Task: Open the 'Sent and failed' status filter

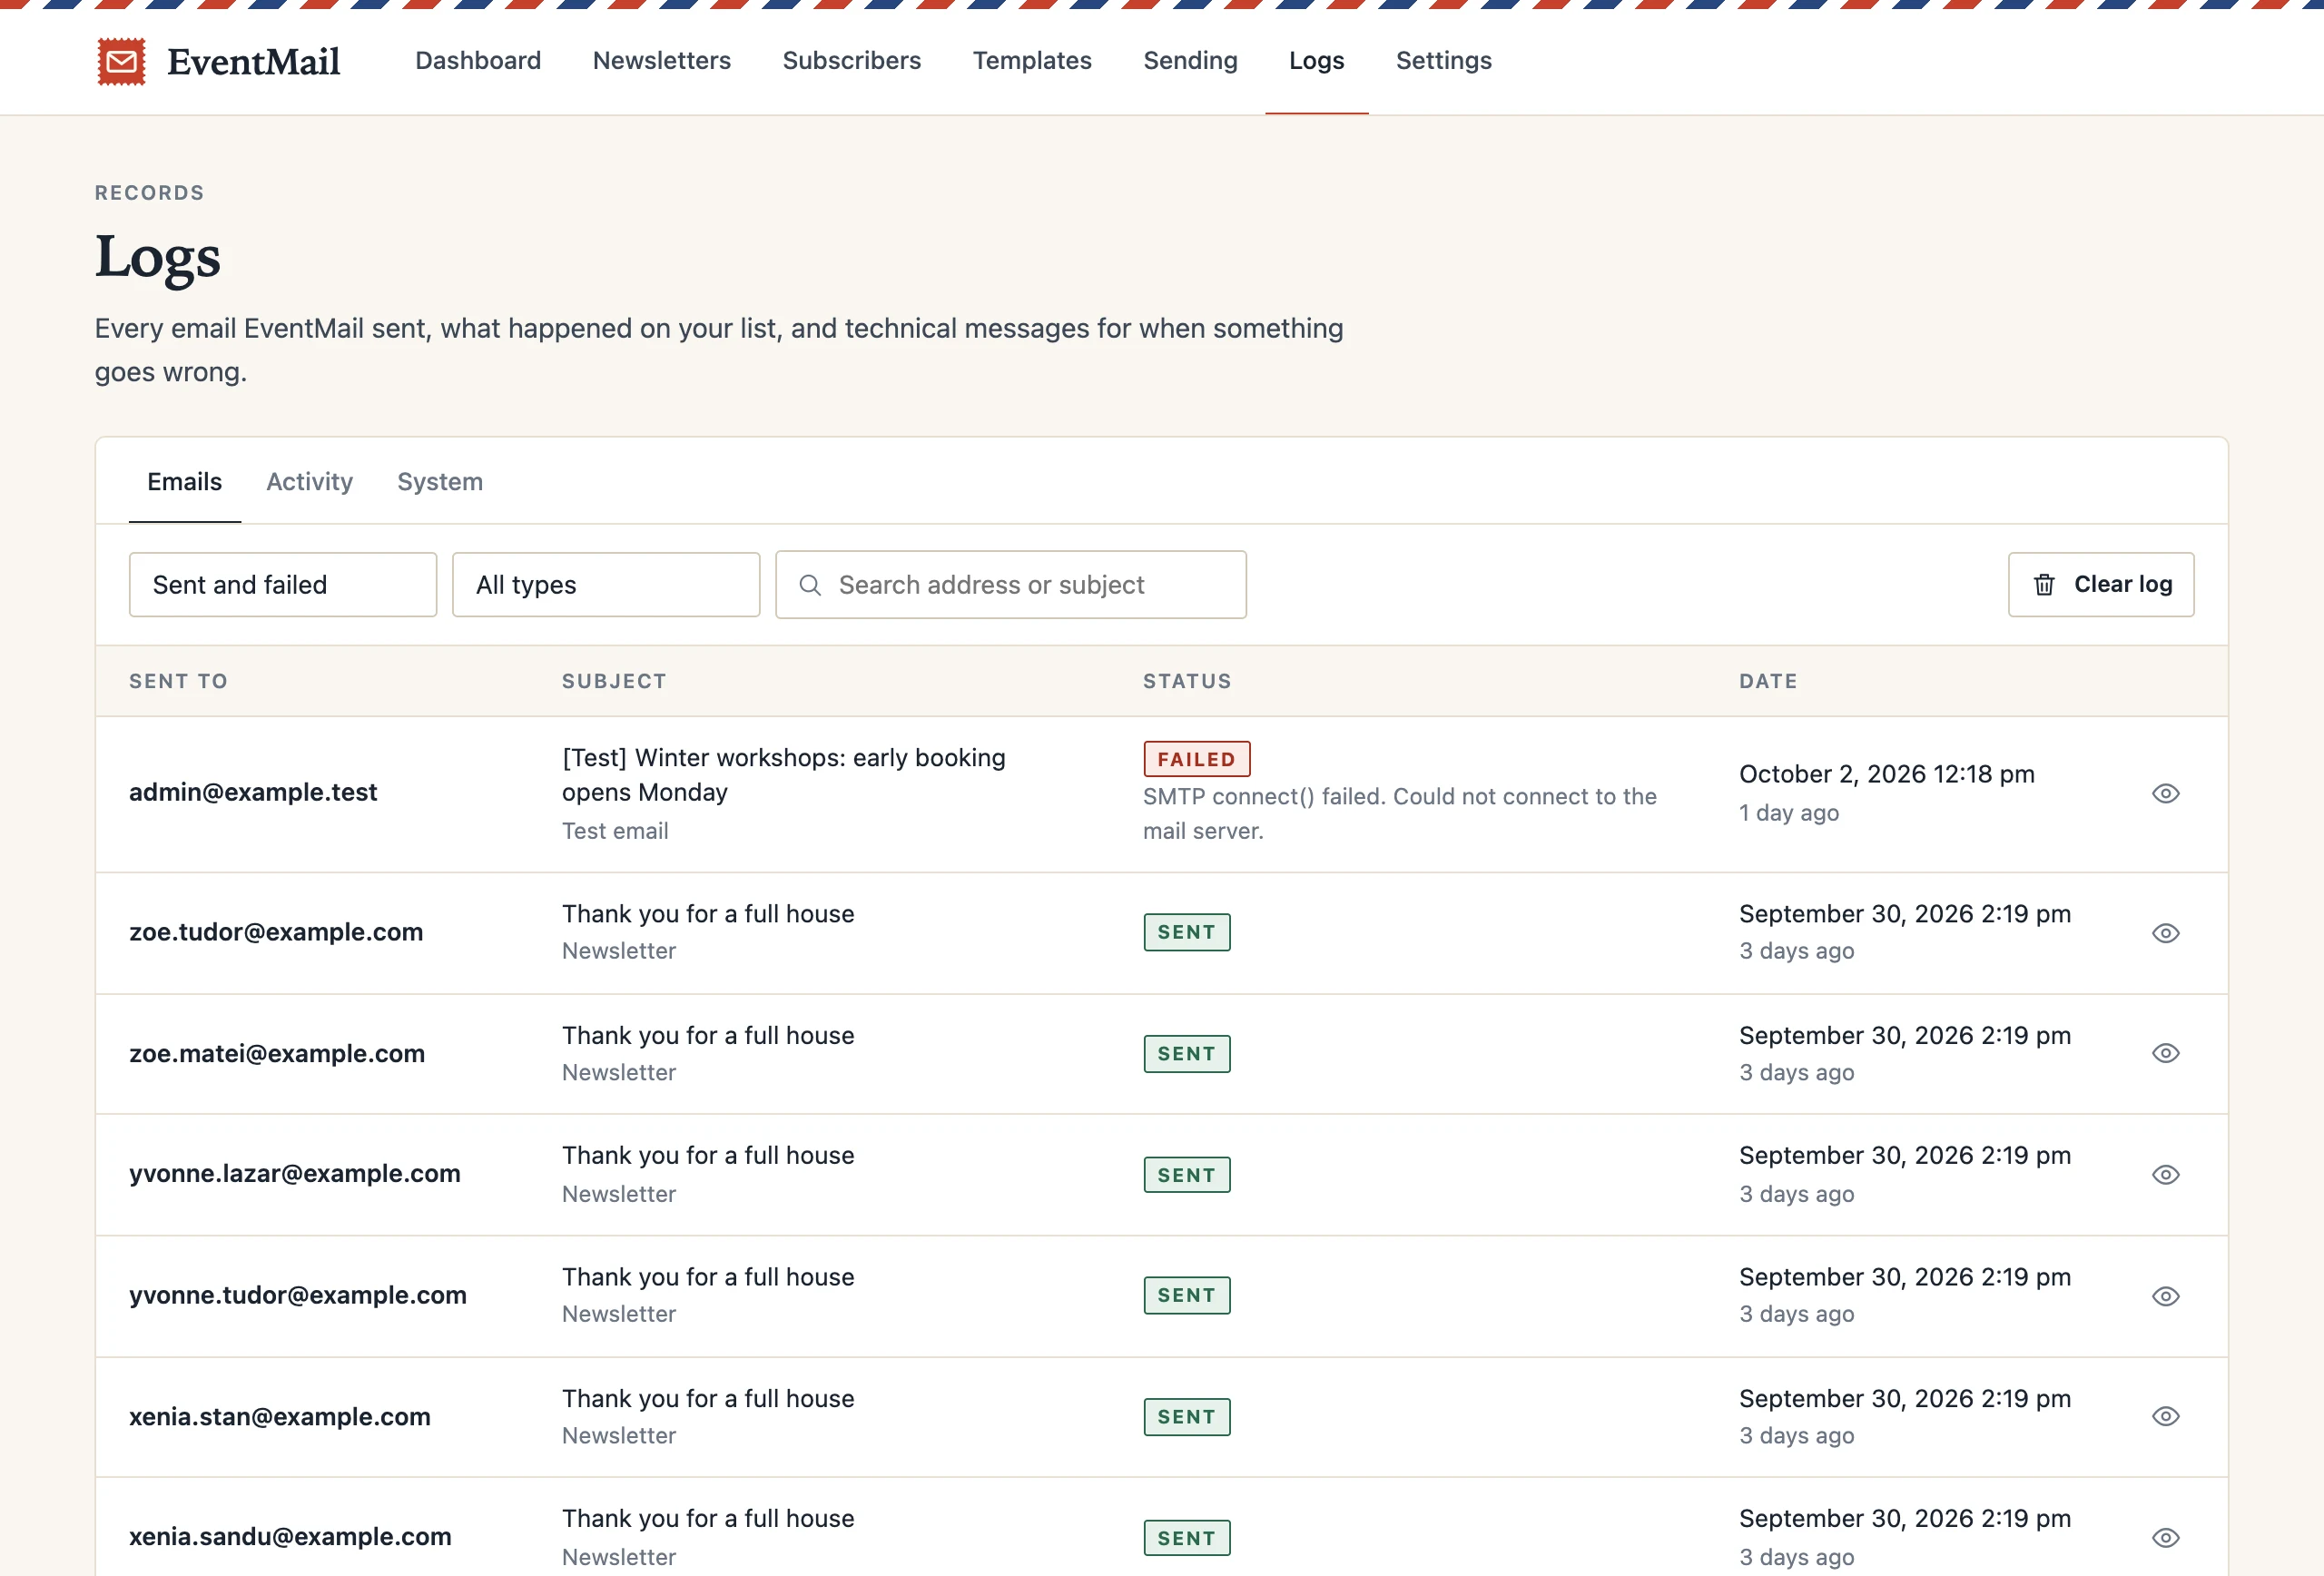Action: tap(283, 585)
